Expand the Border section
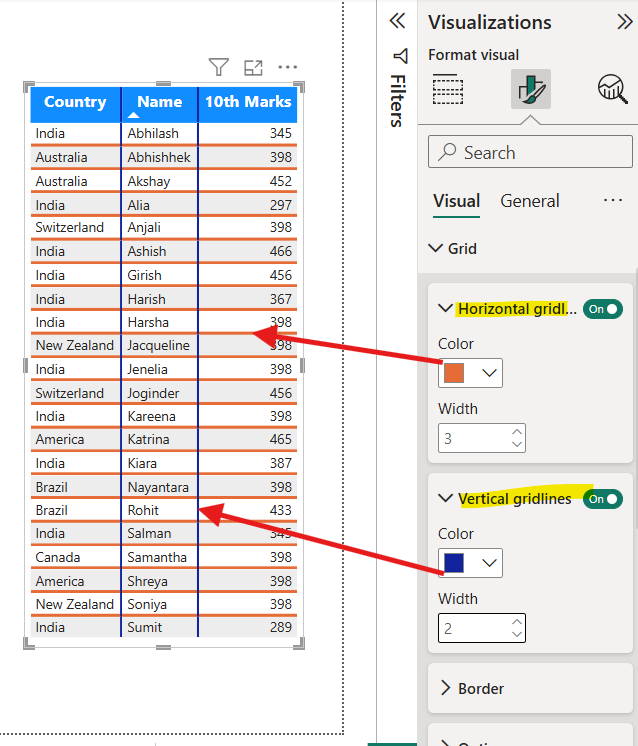 pyautogui.click(x=446, y=688)
